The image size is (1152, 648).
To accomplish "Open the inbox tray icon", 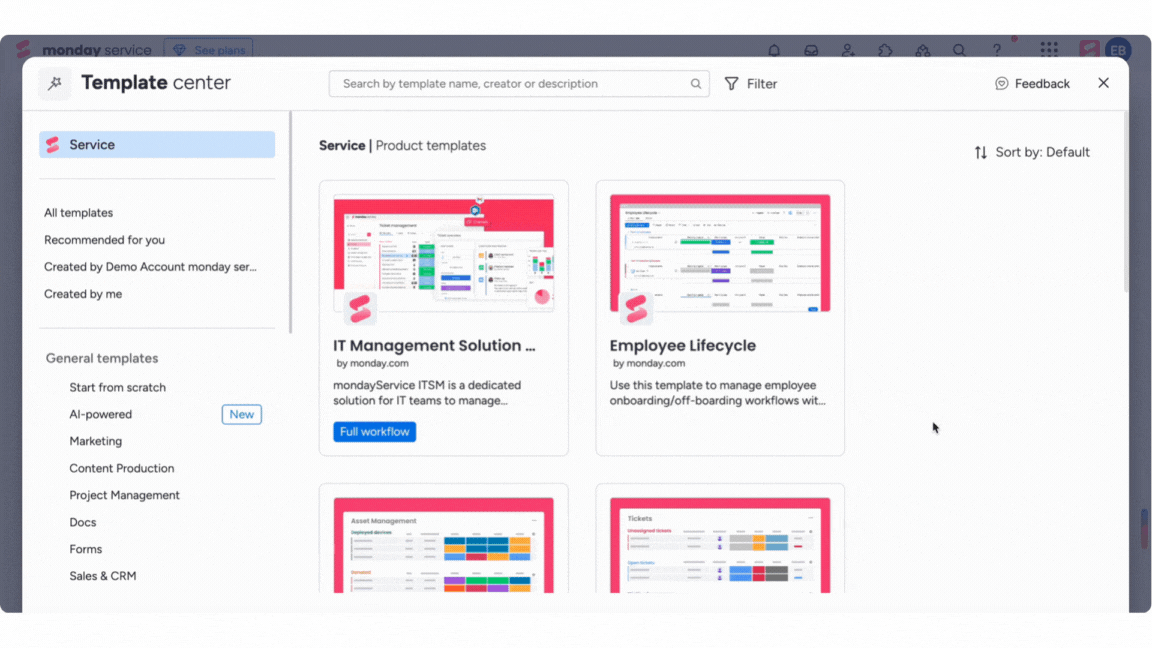I will pyautogui.click(x=811, y=50).
